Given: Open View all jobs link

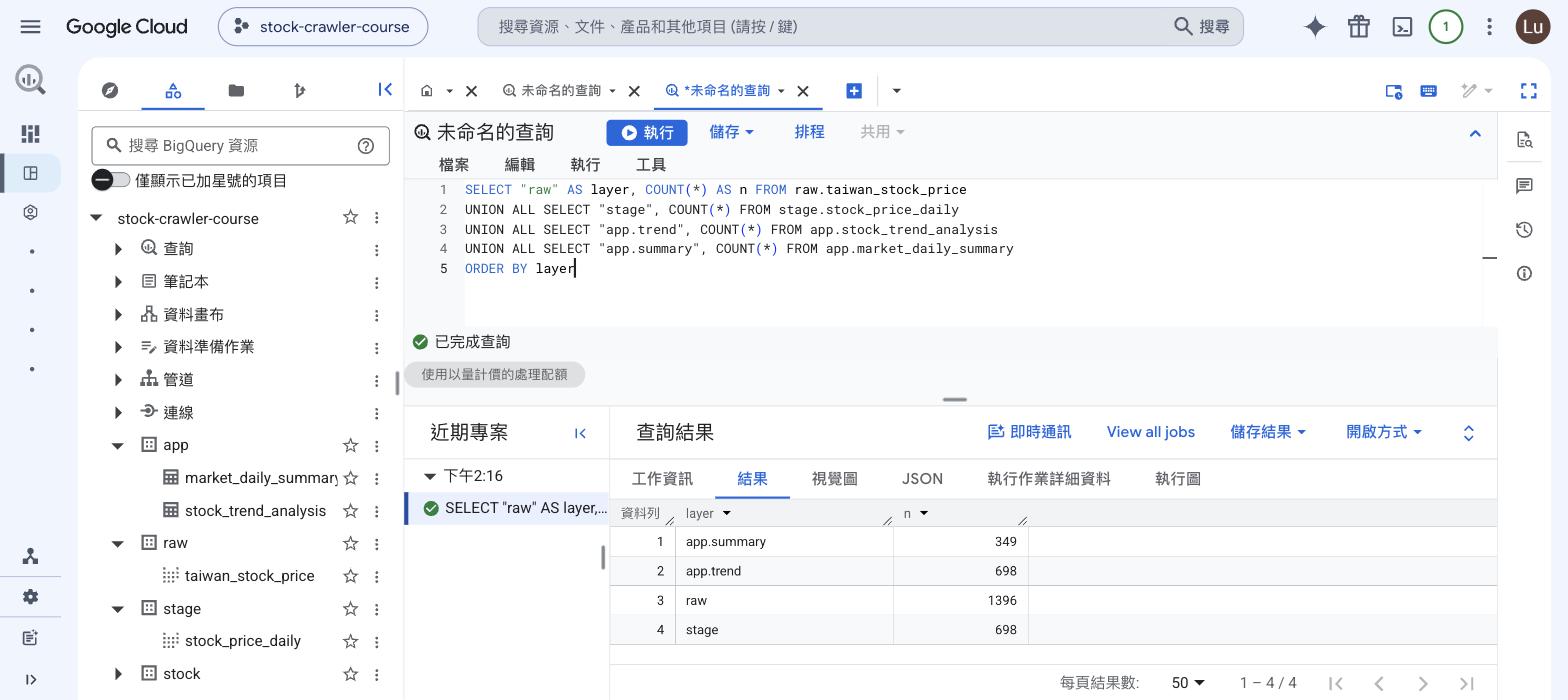Looking at the screenshot, I should tap(1150, 432).
